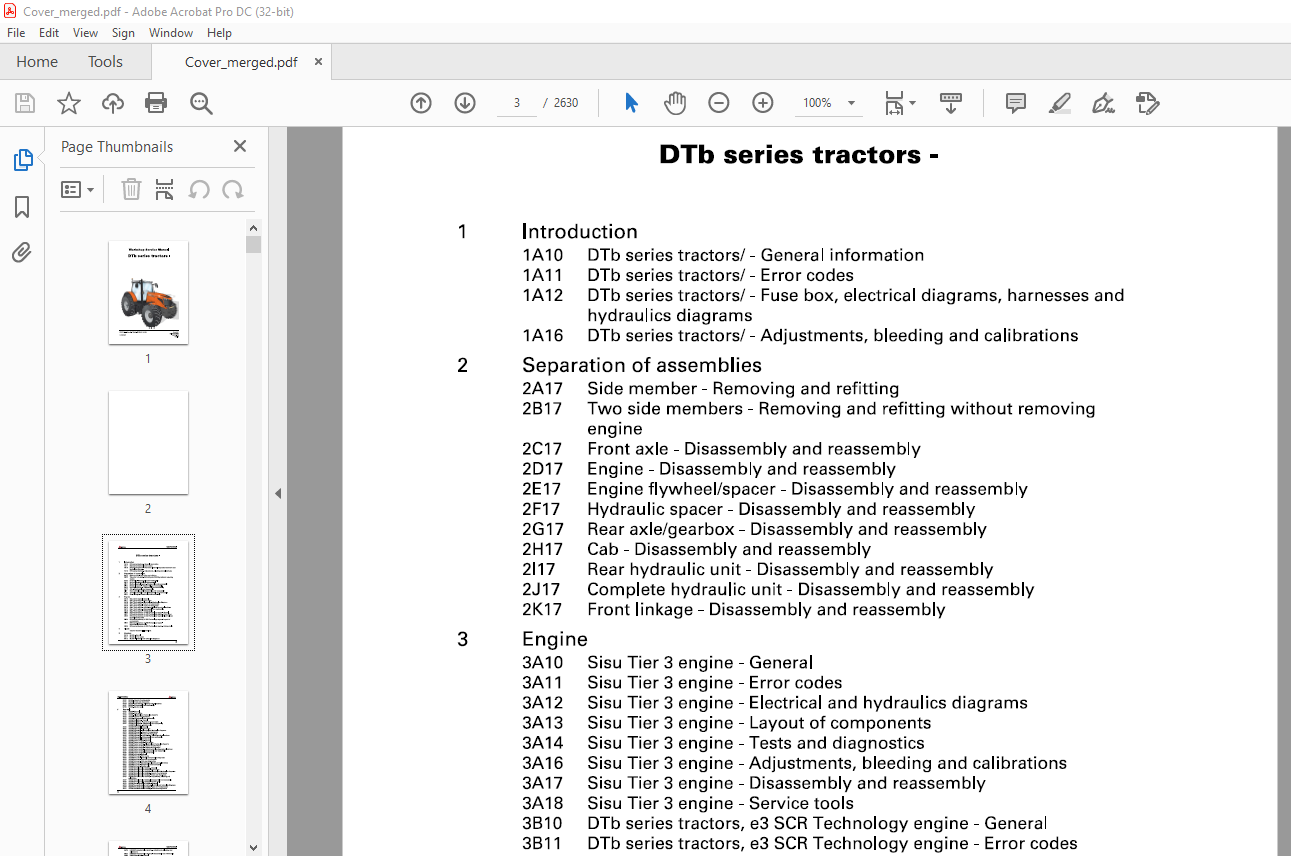1291x856 pixels.
Task: Zoom in with the plus icon
Action: pos(763,103)
